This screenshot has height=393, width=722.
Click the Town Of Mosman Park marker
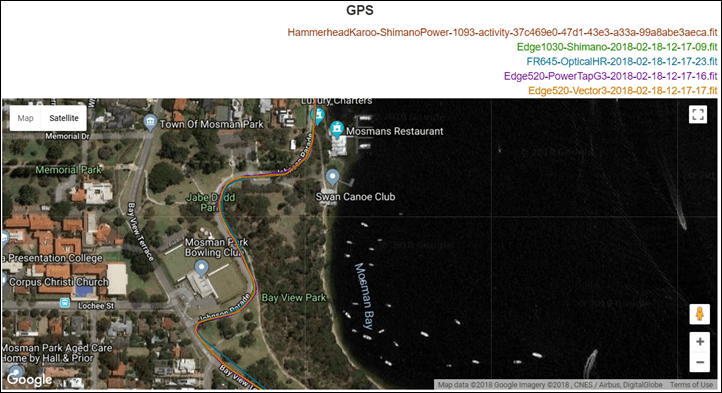click(150, 123)
